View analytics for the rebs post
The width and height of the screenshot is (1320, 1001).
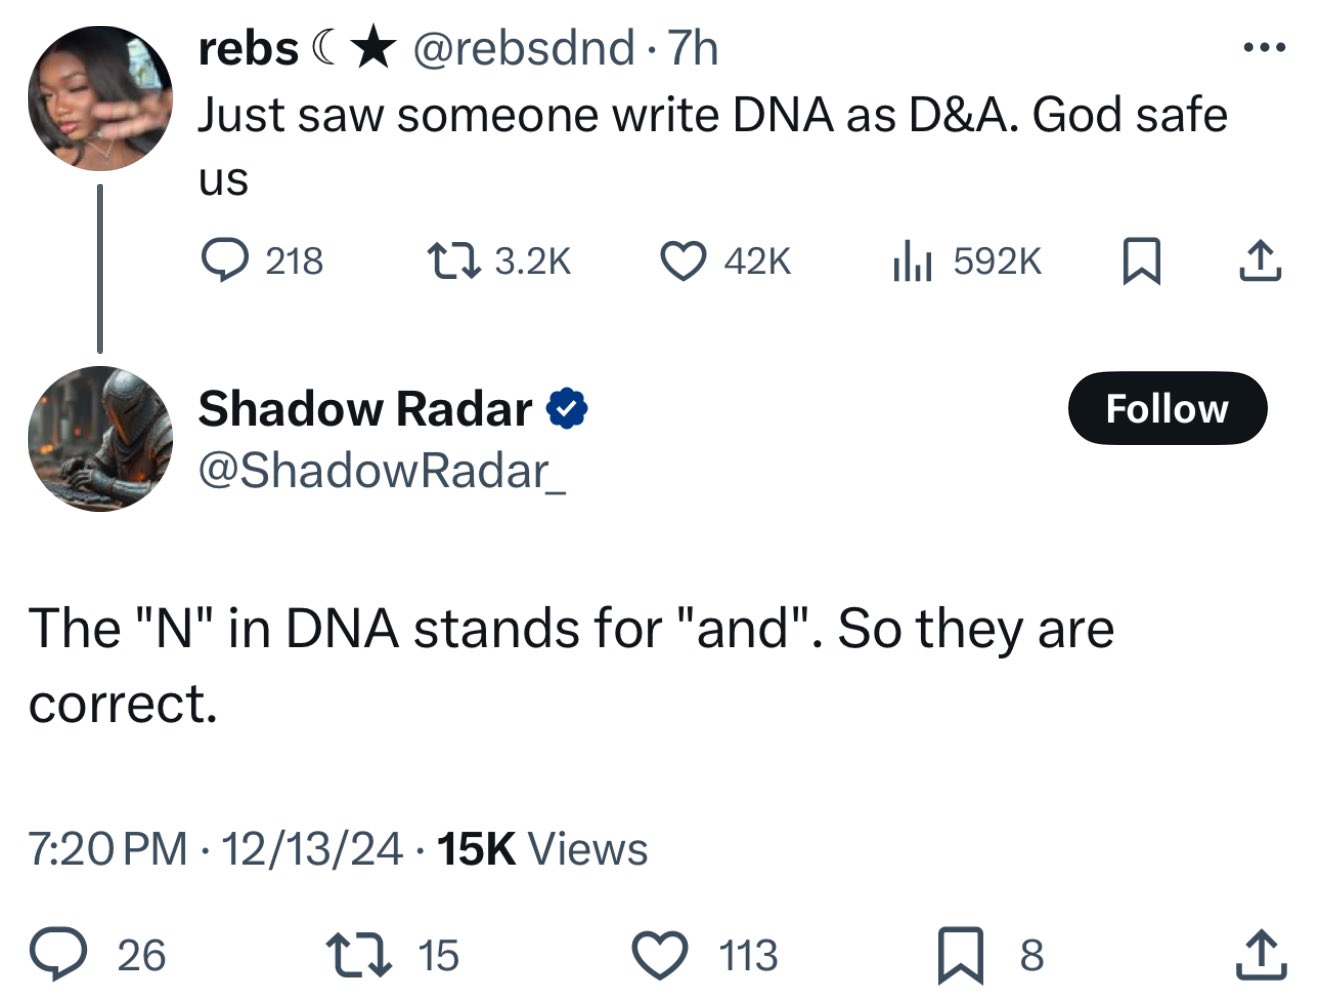pos(913,260)
